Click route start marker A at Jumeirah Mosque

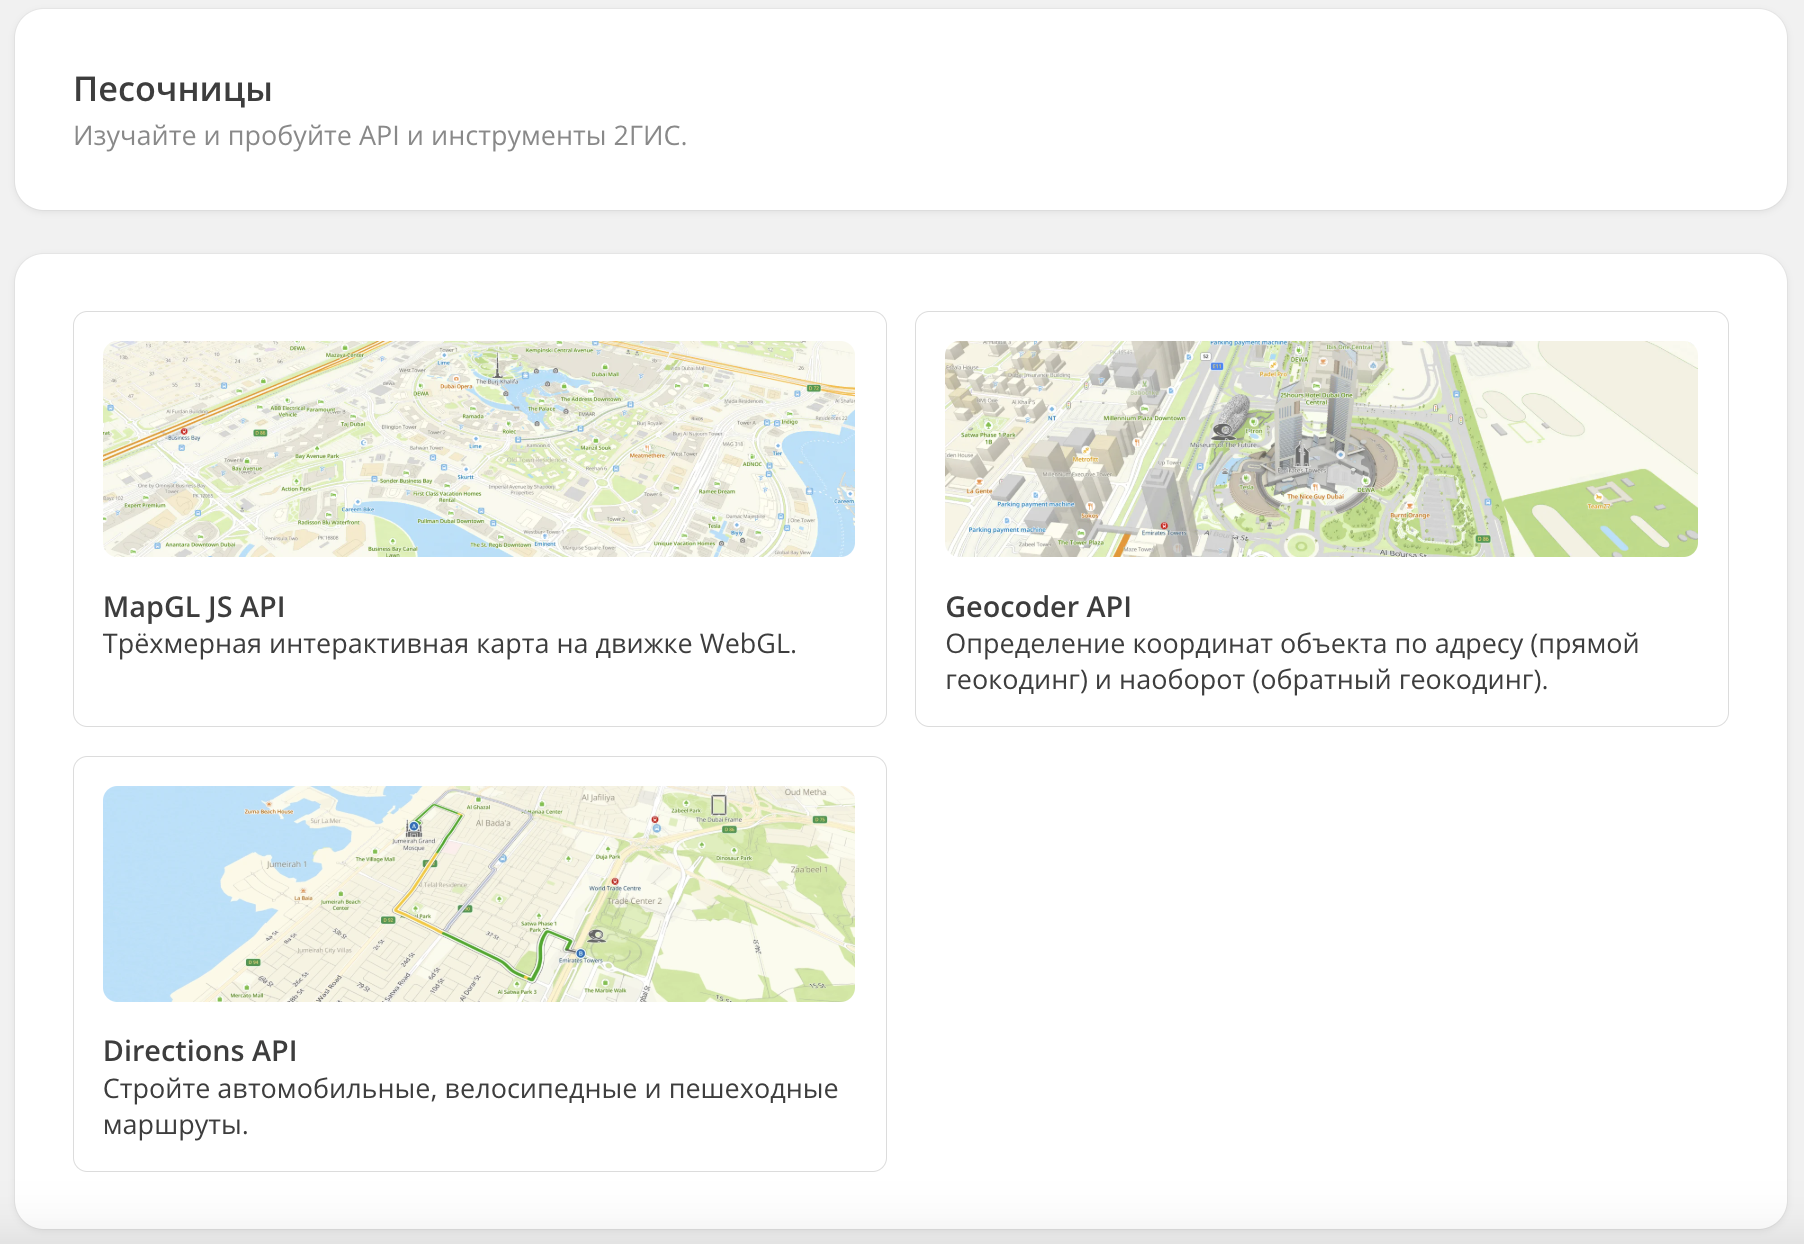click(414, 828)
